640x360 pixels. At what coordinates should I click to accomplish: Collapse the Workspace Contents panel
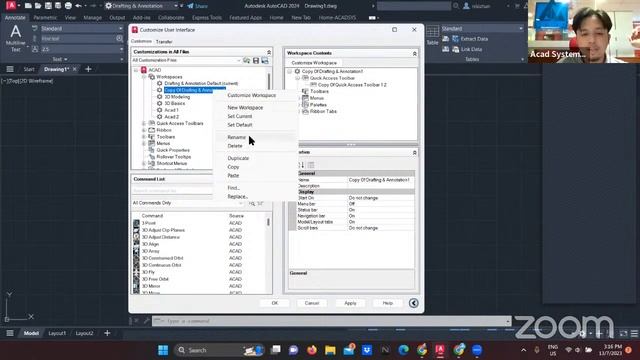tap(415, 53)
